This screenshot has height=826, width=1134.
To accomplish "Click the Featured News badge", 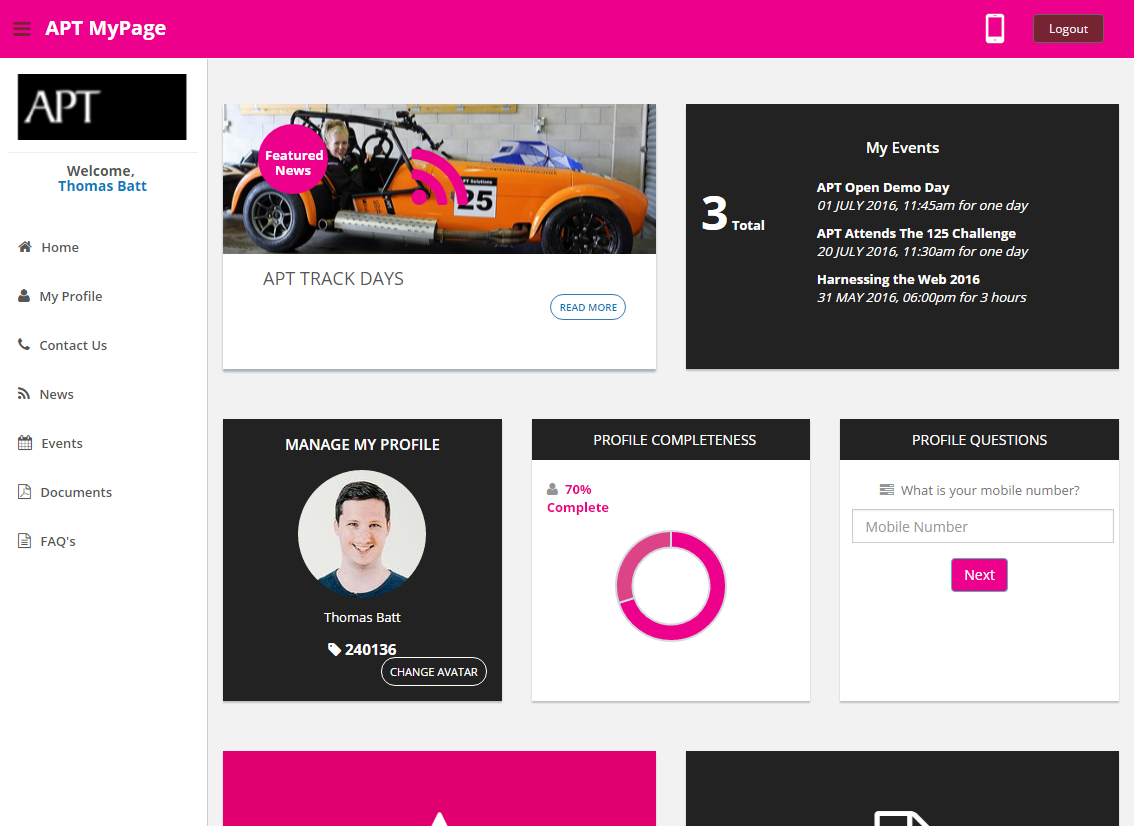I will tap(293, 159).
